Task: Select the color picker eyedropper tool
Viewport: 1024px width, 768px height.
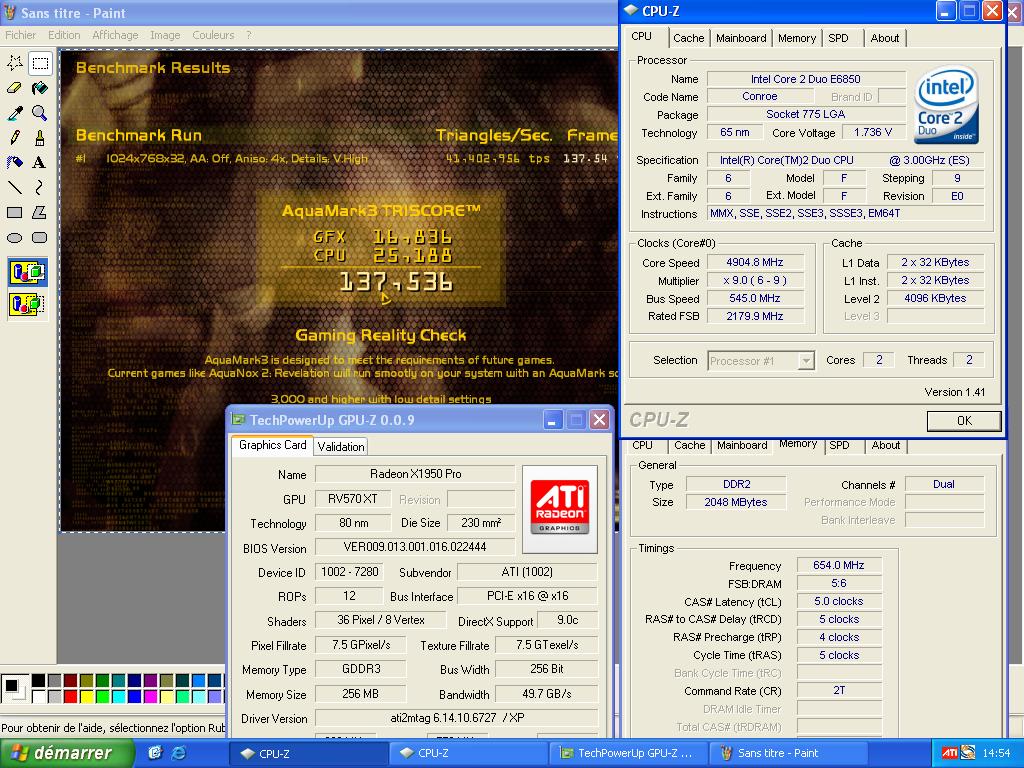Action: coord(14,113)
